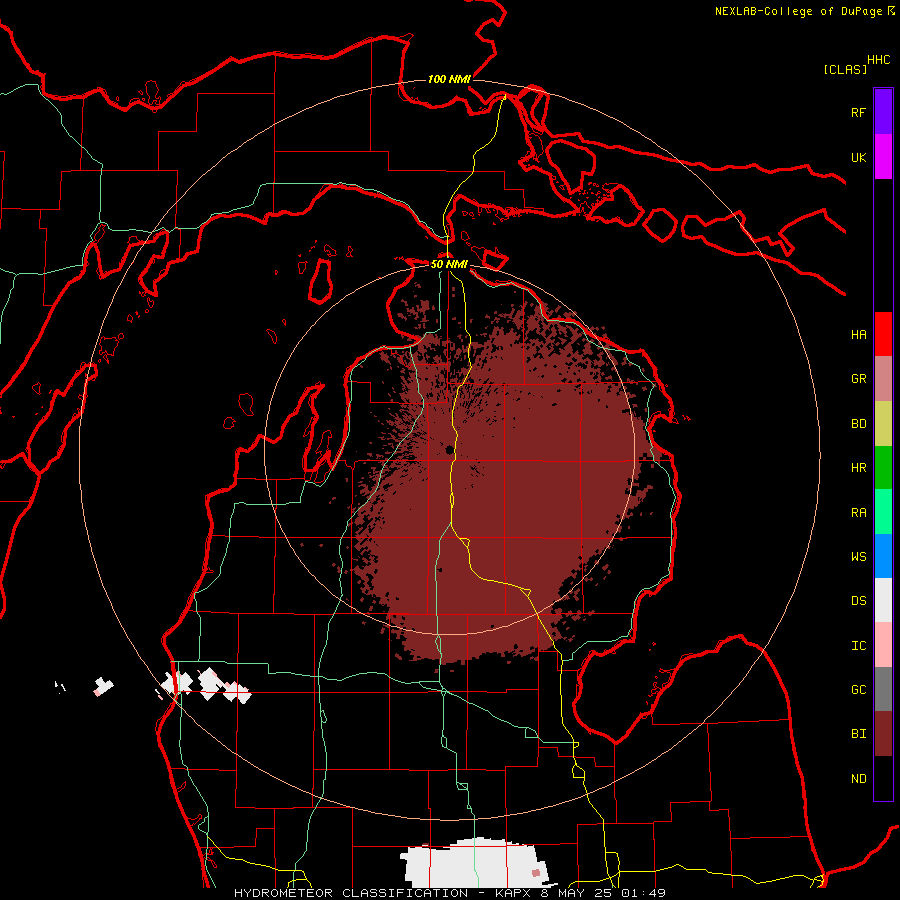Click the 'IC' legend label

click(x=858, y=646)
